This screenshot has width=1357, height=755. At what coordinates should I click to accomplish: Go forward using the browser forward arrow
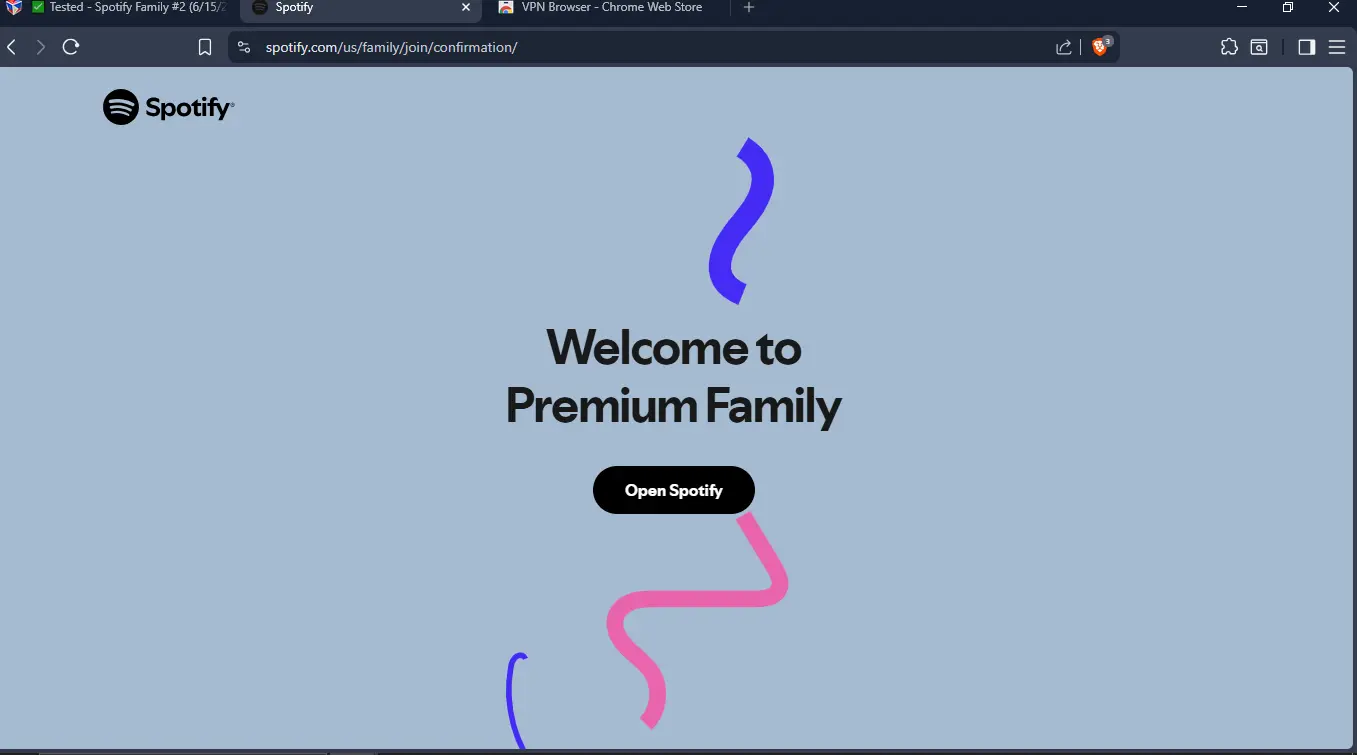point(40,47)
